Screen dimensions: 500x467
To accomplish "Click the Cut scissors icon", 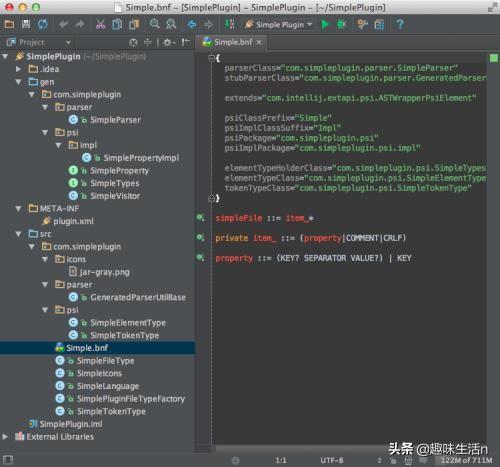I will coord(100,24).
